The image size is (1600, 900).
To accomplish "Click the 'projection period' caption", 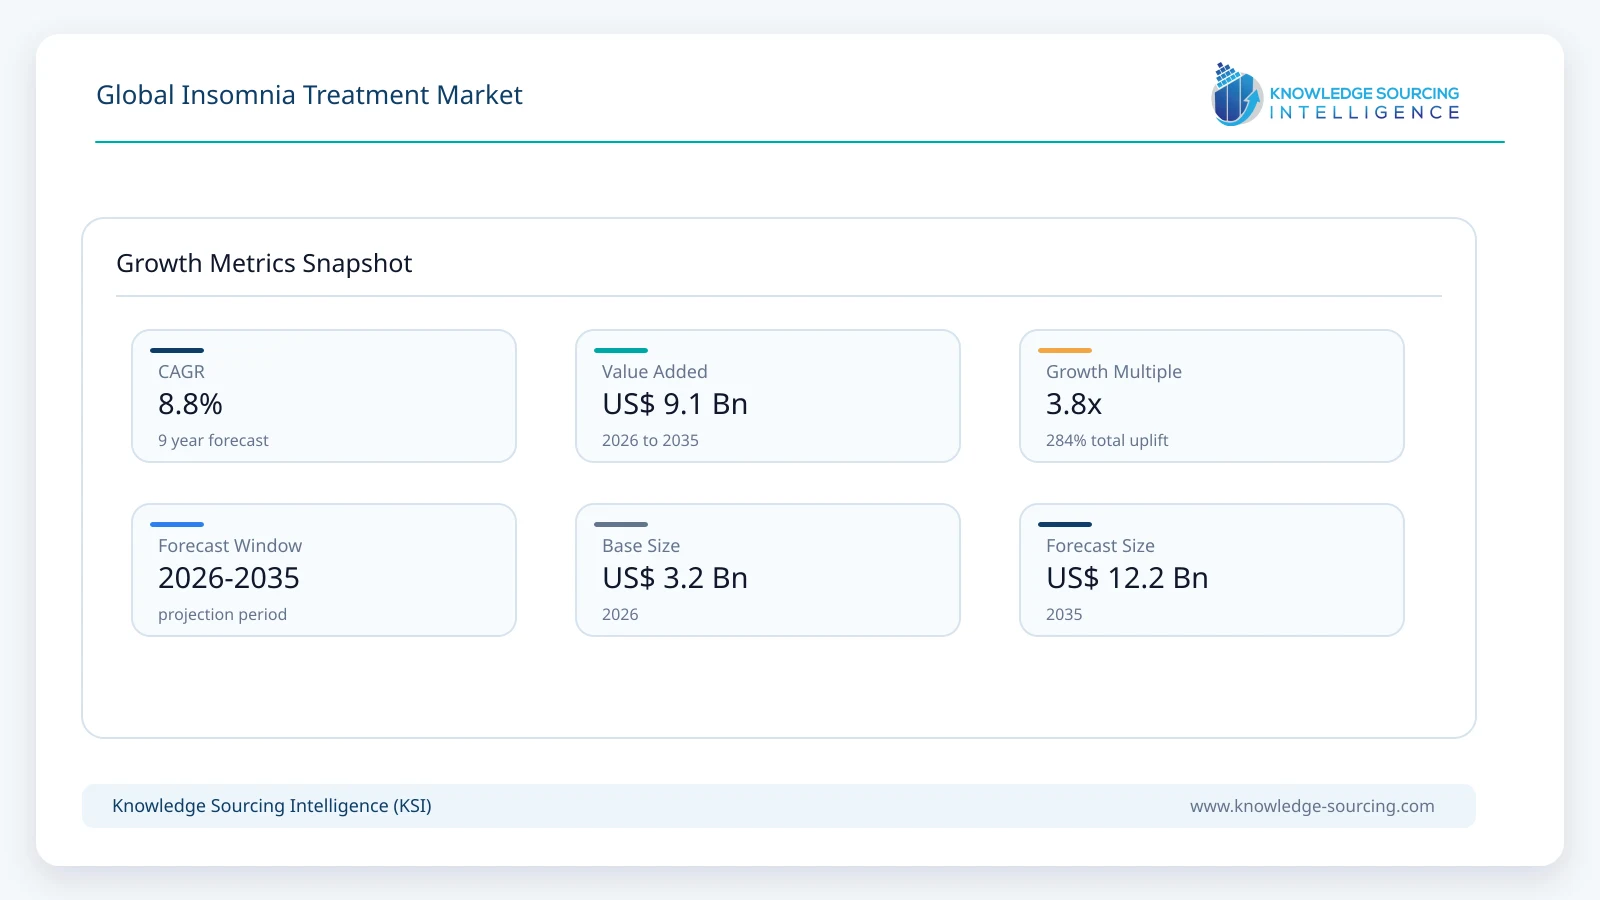I will (x=222, y=614).
